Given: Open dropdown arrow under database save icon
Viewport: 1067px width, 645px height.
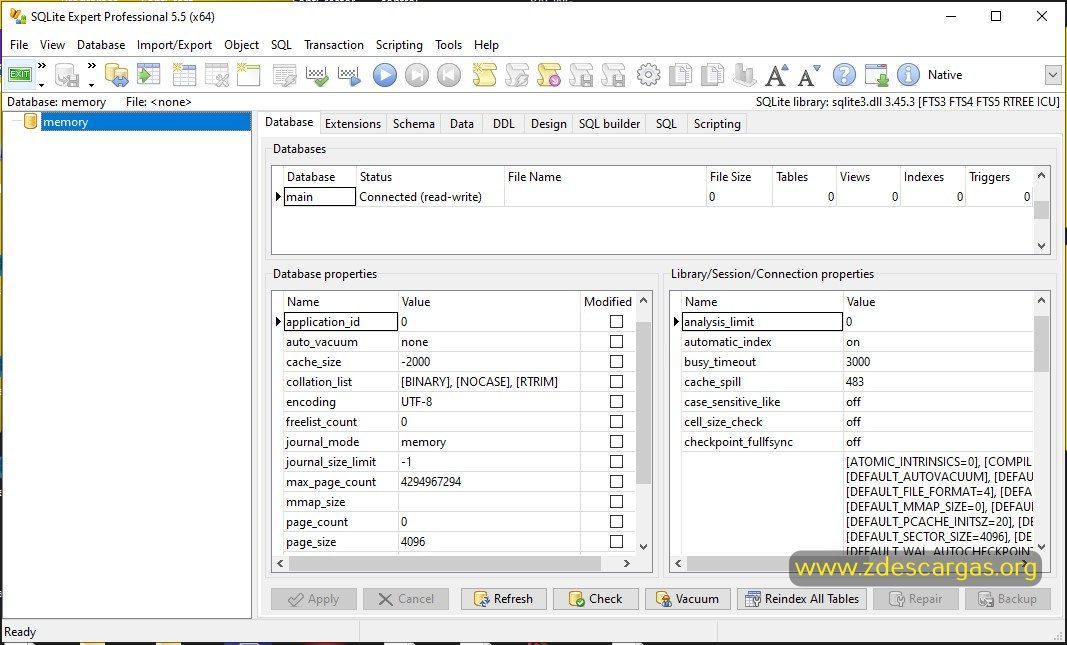Looking at the screenshot, I should tap(91, 85).
